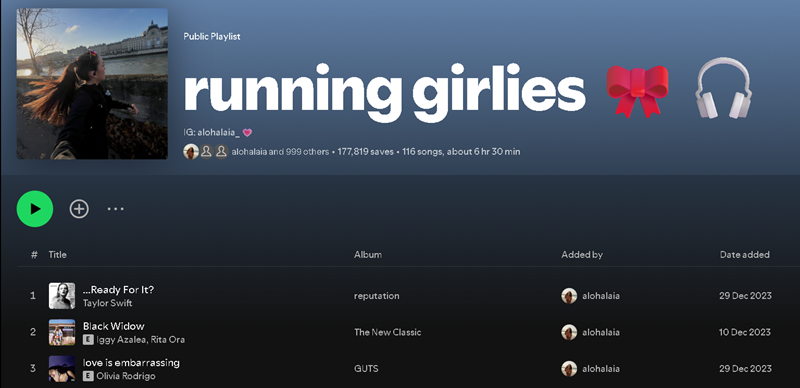Image resolution: width=800 pixels, height=388 pixels.
Task: Select song Black Widow
Action: 114,326
